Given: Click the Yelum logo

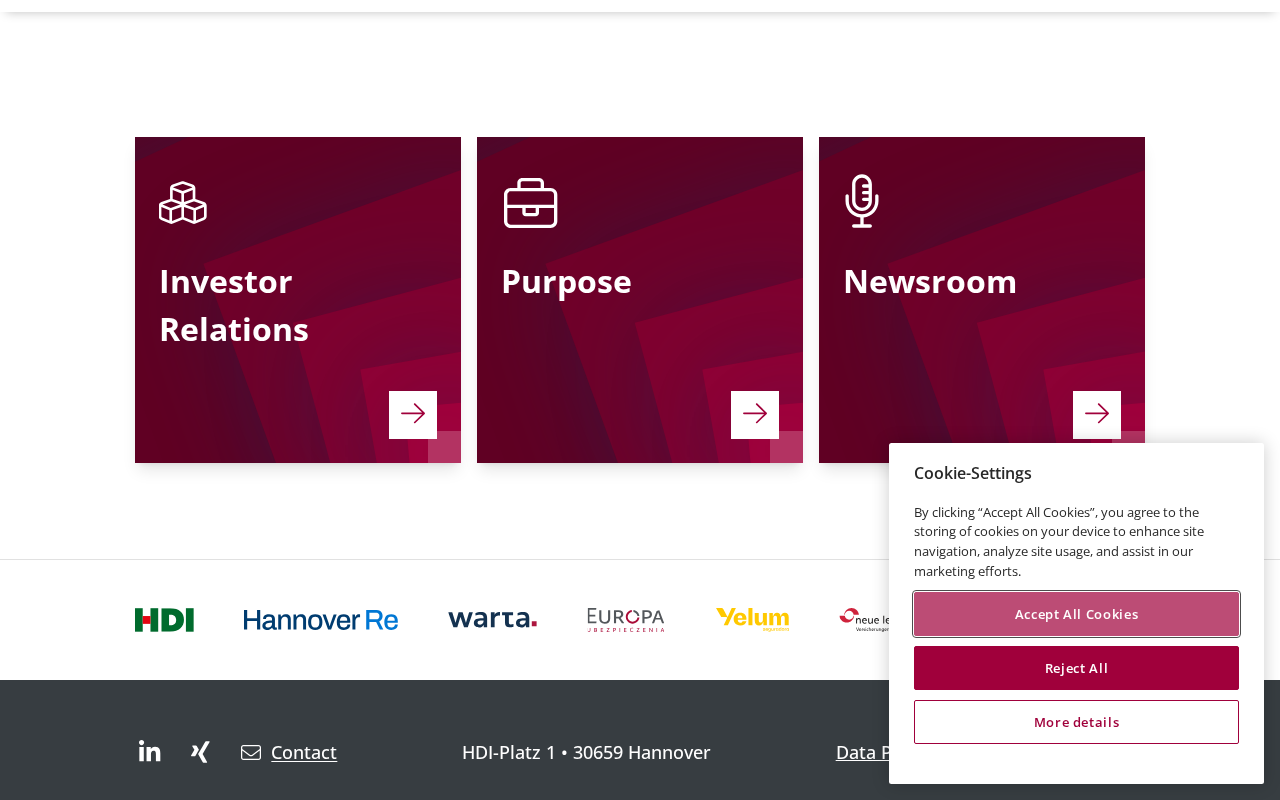Looking at the screenshot, I should [753, 620].
